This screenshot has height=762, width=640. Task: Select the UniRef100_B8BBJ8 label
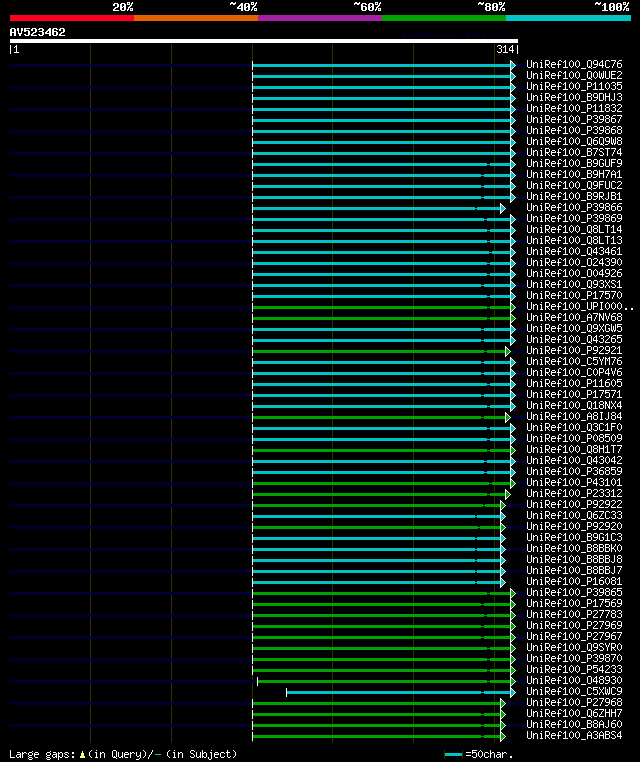click(574, 559)
